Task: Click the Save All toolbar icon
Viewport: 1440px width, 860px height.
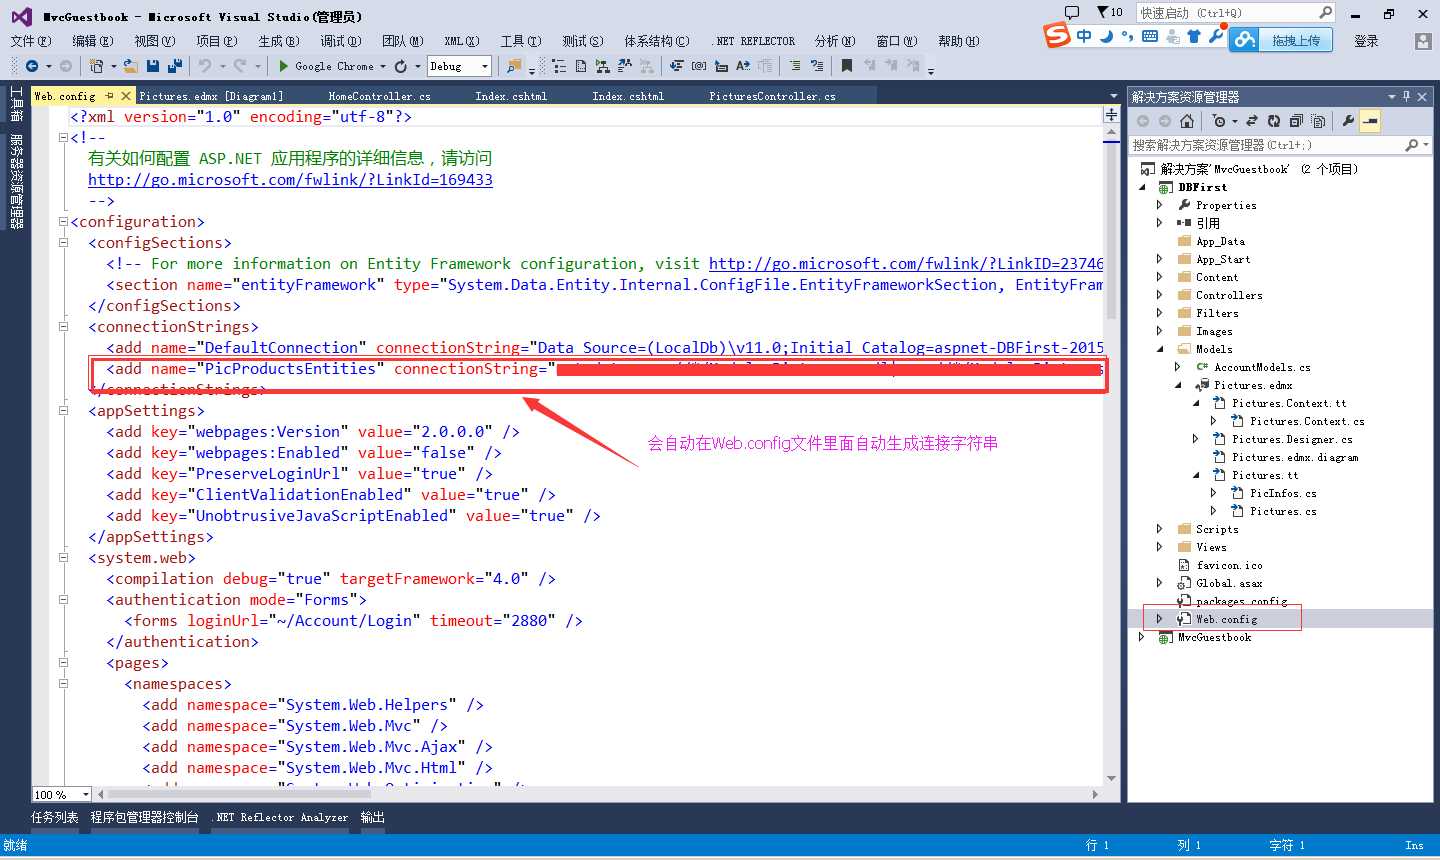Action: point(174,66)
